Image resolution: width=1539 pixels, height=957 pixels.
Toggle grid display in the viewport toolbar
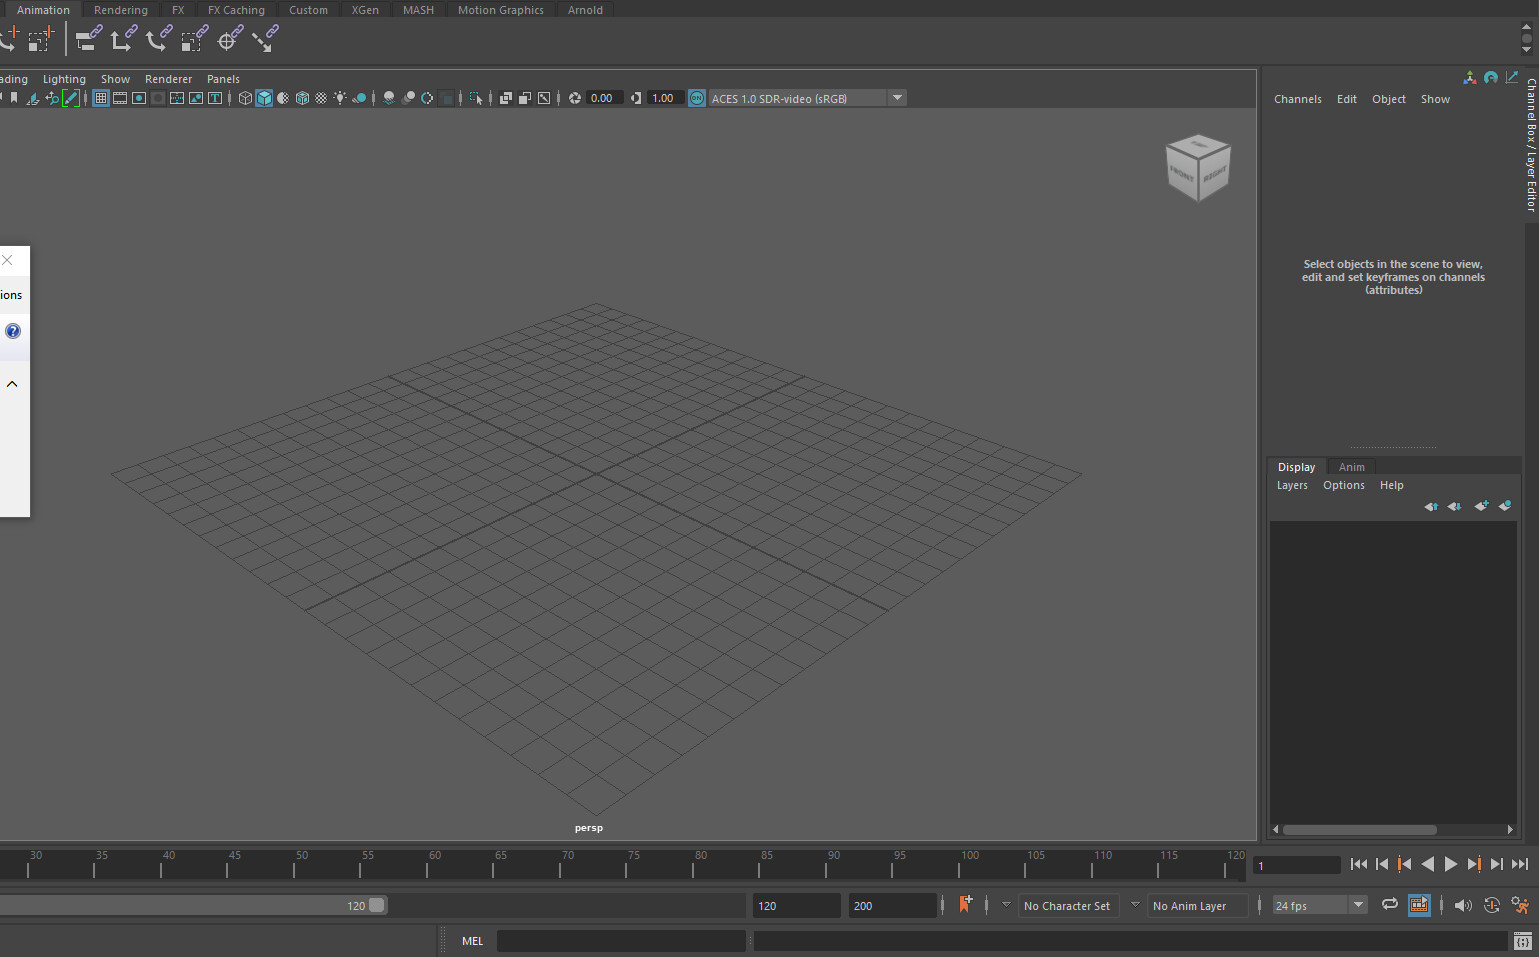[x=100, y=97]
